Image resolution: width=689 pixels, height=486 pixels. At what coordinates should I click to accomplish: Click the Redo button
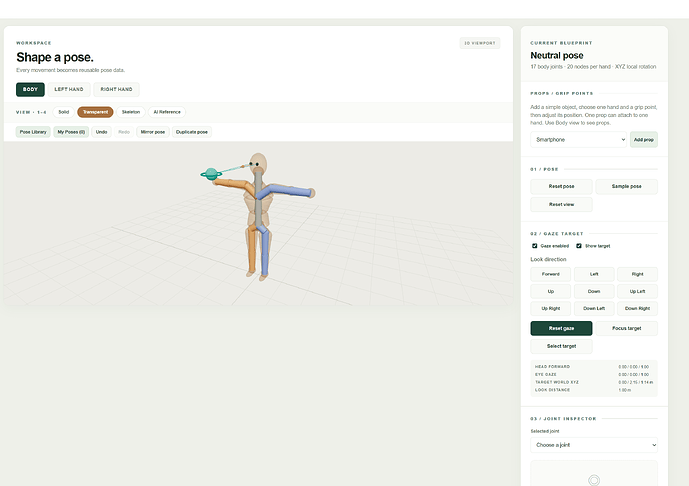pos(124,132)
